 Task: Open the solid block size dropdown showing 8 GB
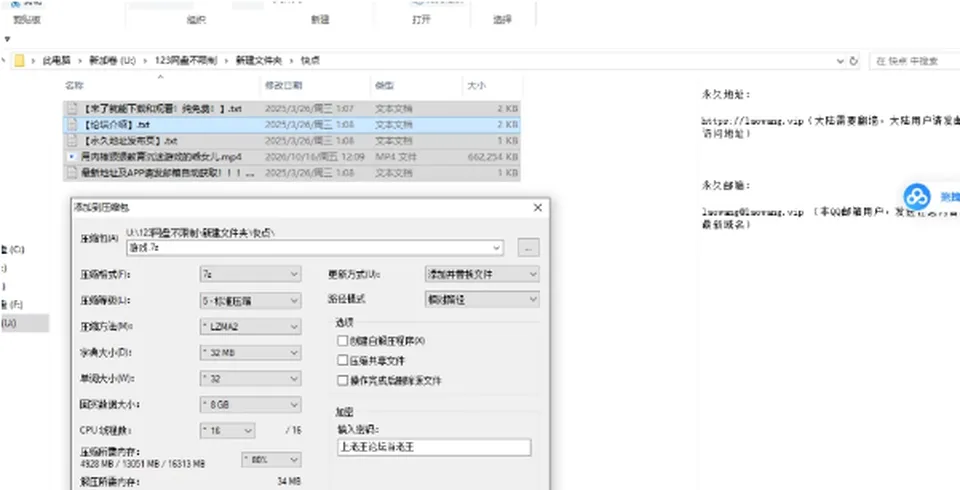[x=250, y=405]
